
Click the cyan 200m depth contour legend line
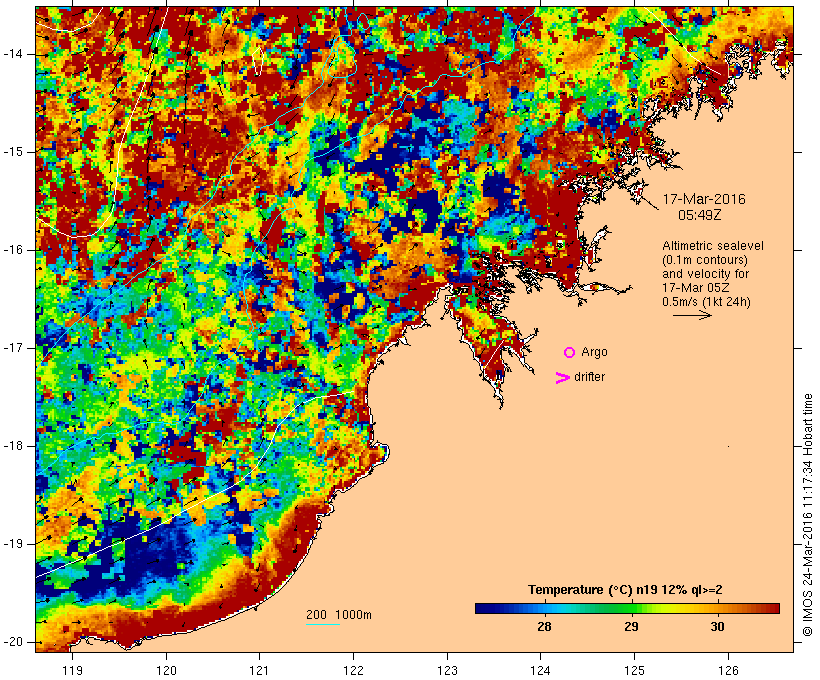coord(323,624)
